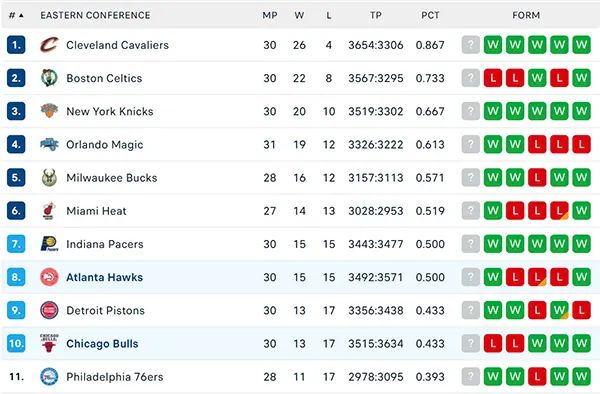This screenshot has height=394, width=600.
Task: Open the Chicago Bulls team link
Action: click(x=102, y=344)
